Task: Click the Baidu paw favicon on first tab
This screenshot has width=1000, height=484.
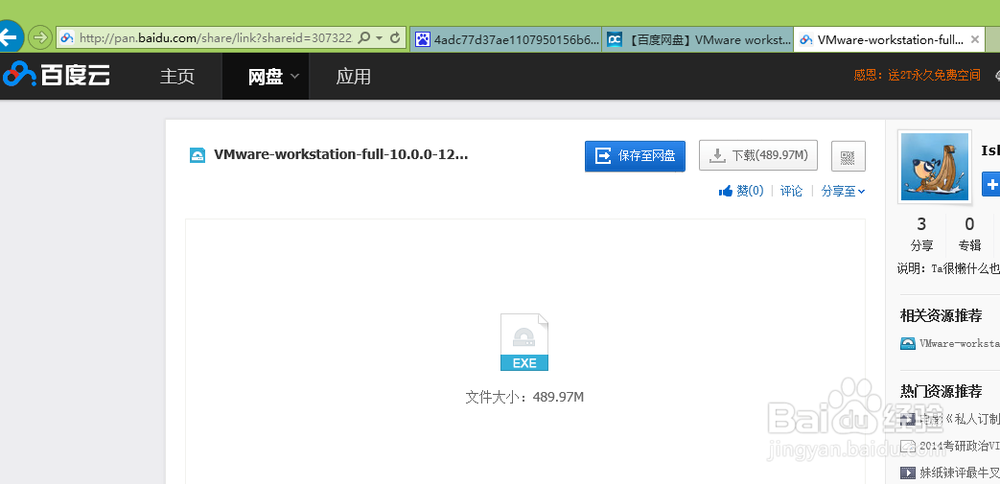Action: pos(422,40)
